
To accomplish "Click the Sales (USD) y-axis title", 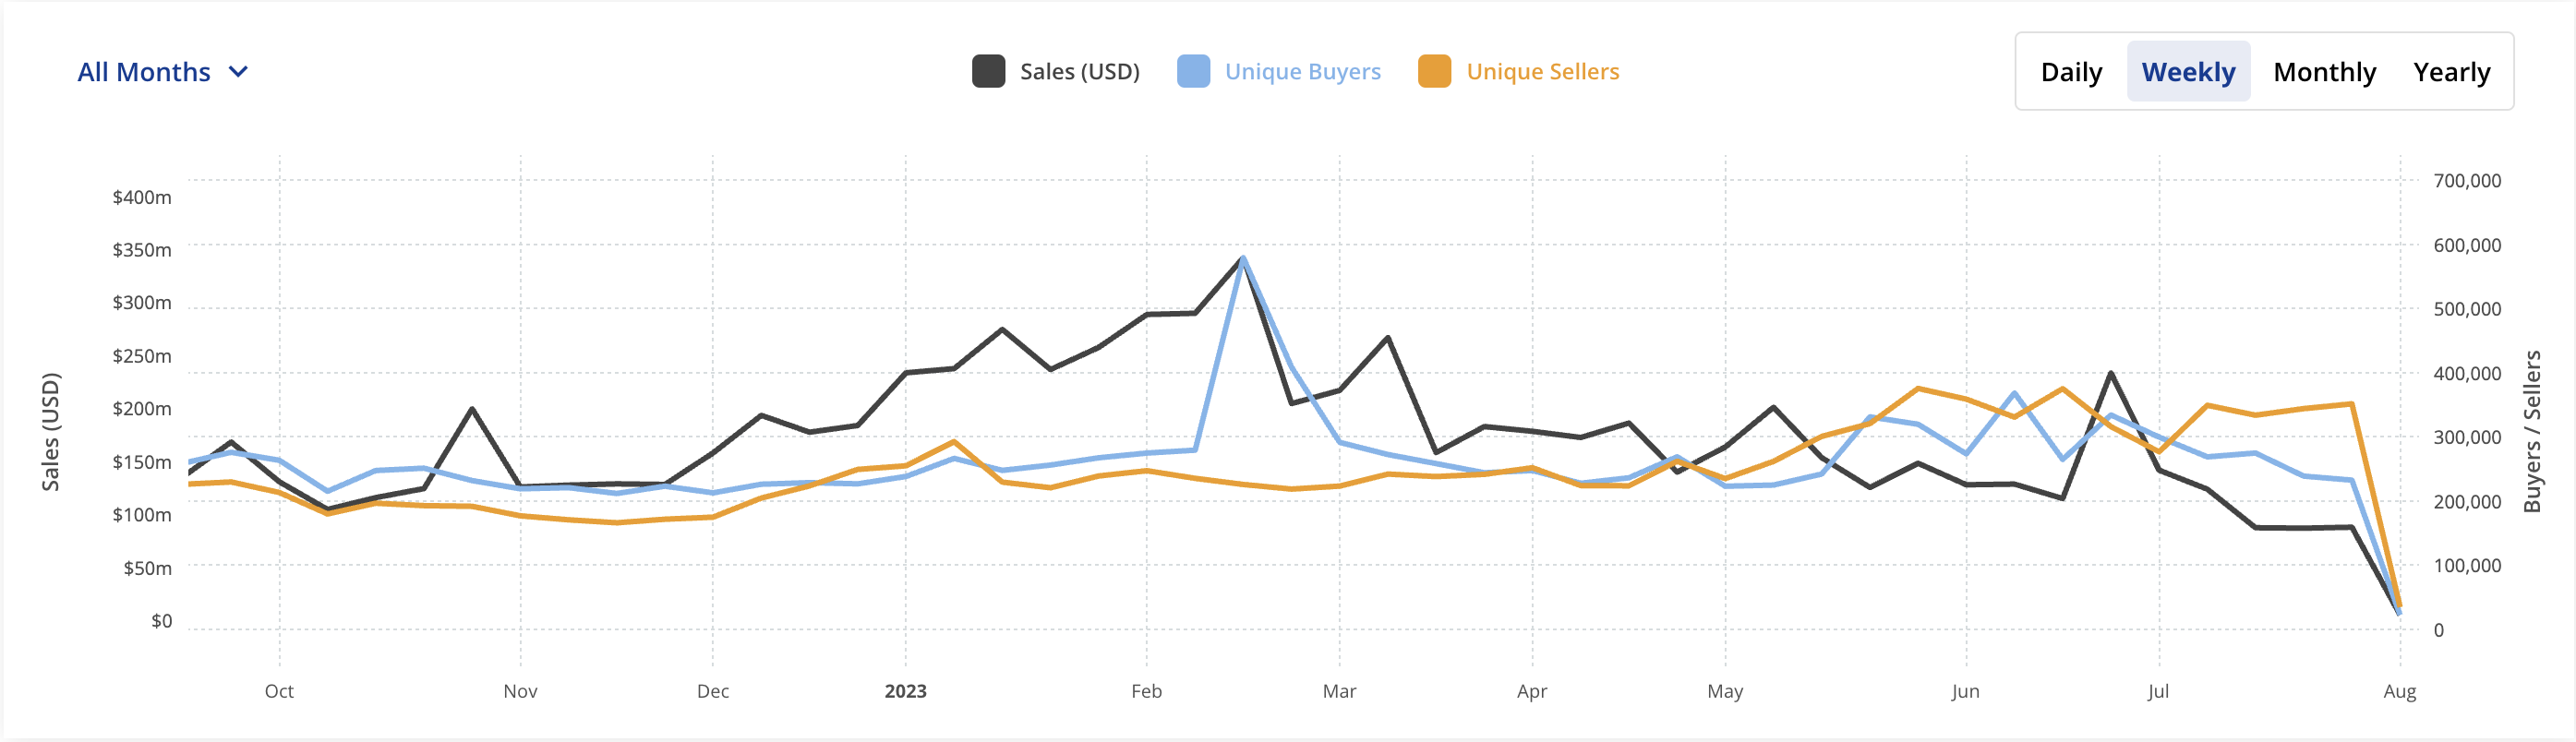I will click(50, 432).
